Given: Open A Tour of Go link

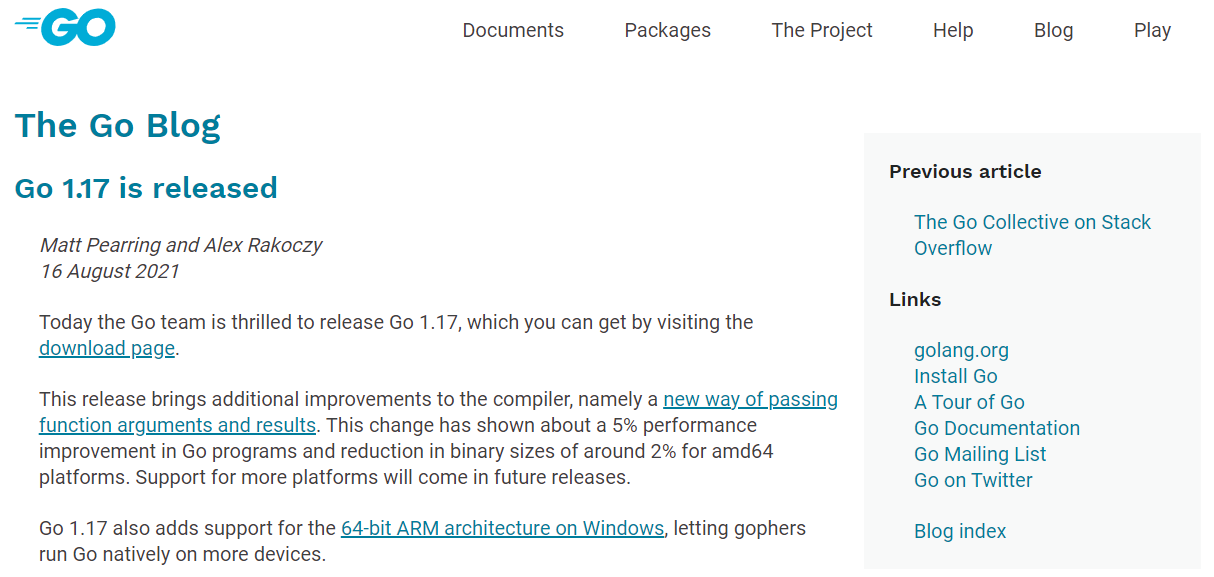Looking at the screenshot, I should click(969, 403).
